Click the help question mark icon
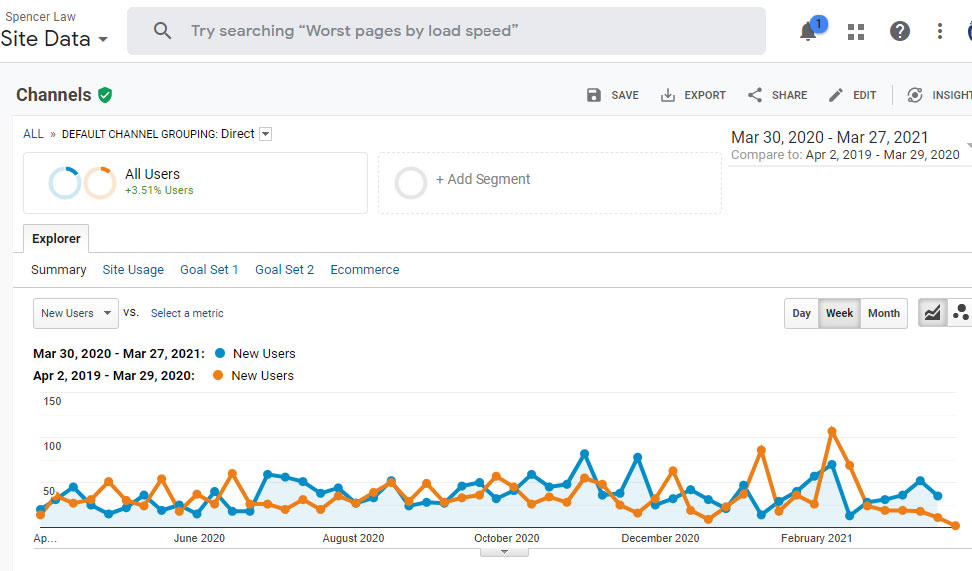Screen dimensions: 972x571 point(899,31)
